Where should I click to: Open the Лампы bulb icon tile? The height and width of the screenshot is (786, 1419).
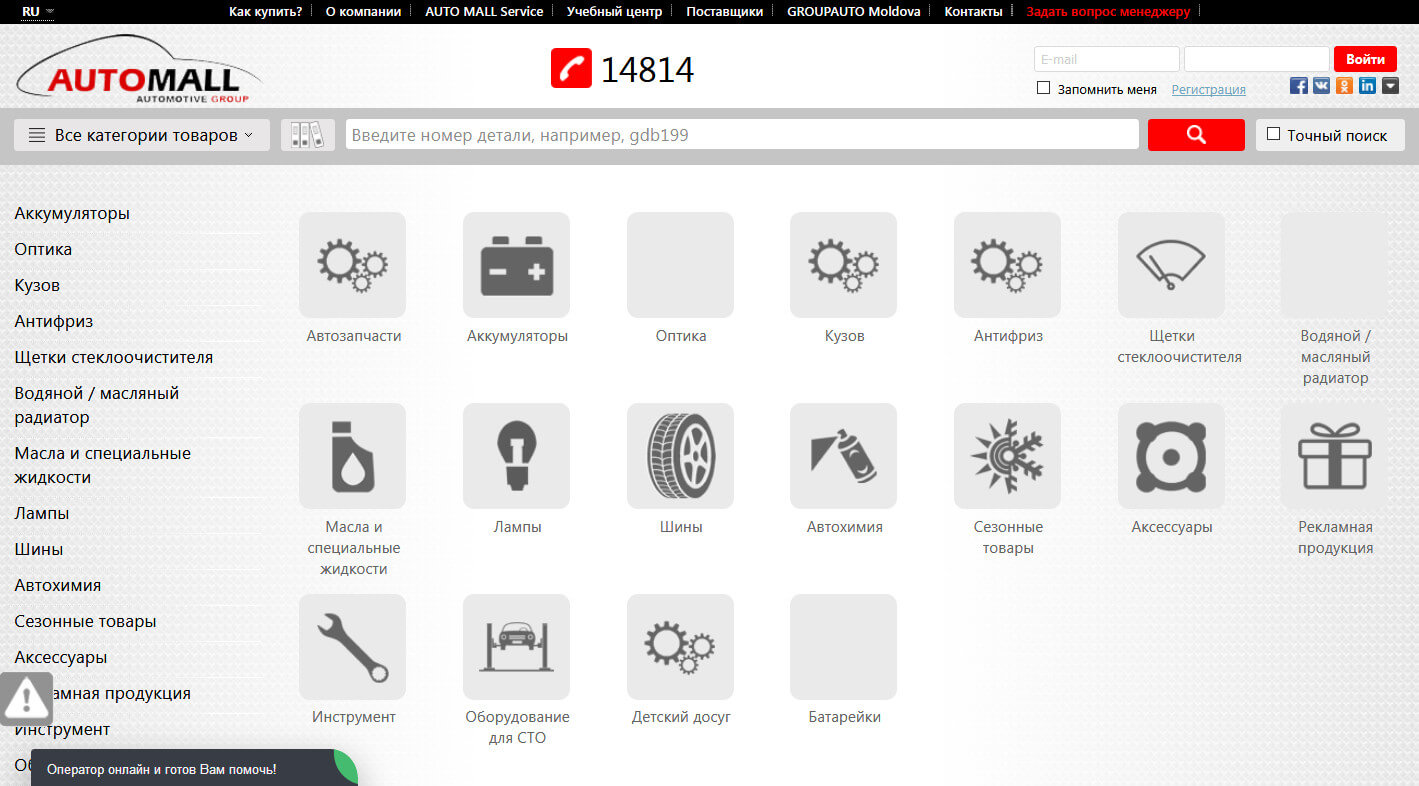pos(516,456)
